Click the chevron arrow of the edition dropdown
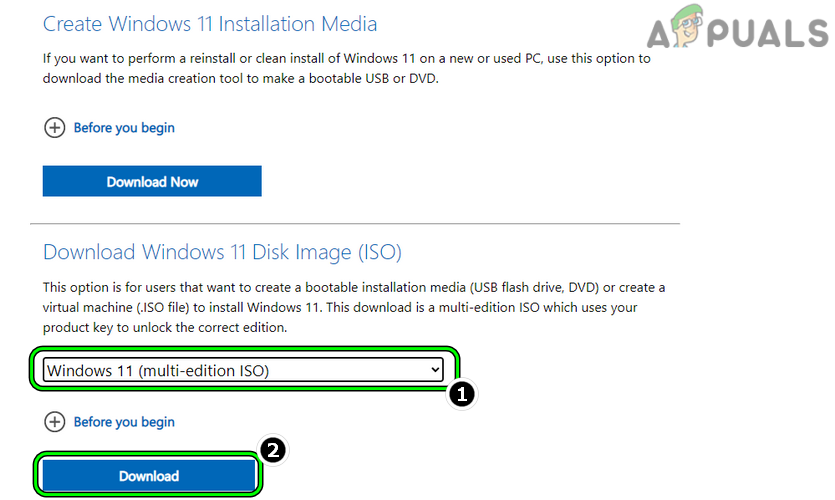This screenshot has height=500, width=835. pos(435,370)
